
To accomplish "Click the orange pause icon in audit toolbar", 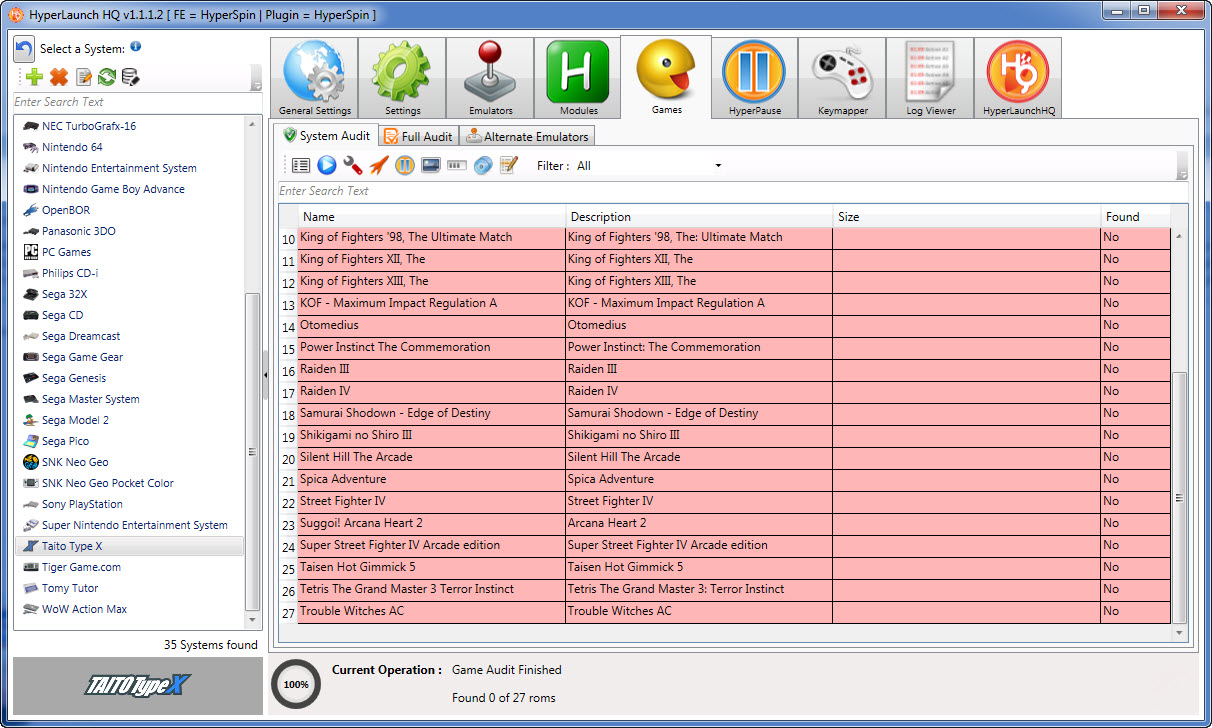I will [404, 165].
